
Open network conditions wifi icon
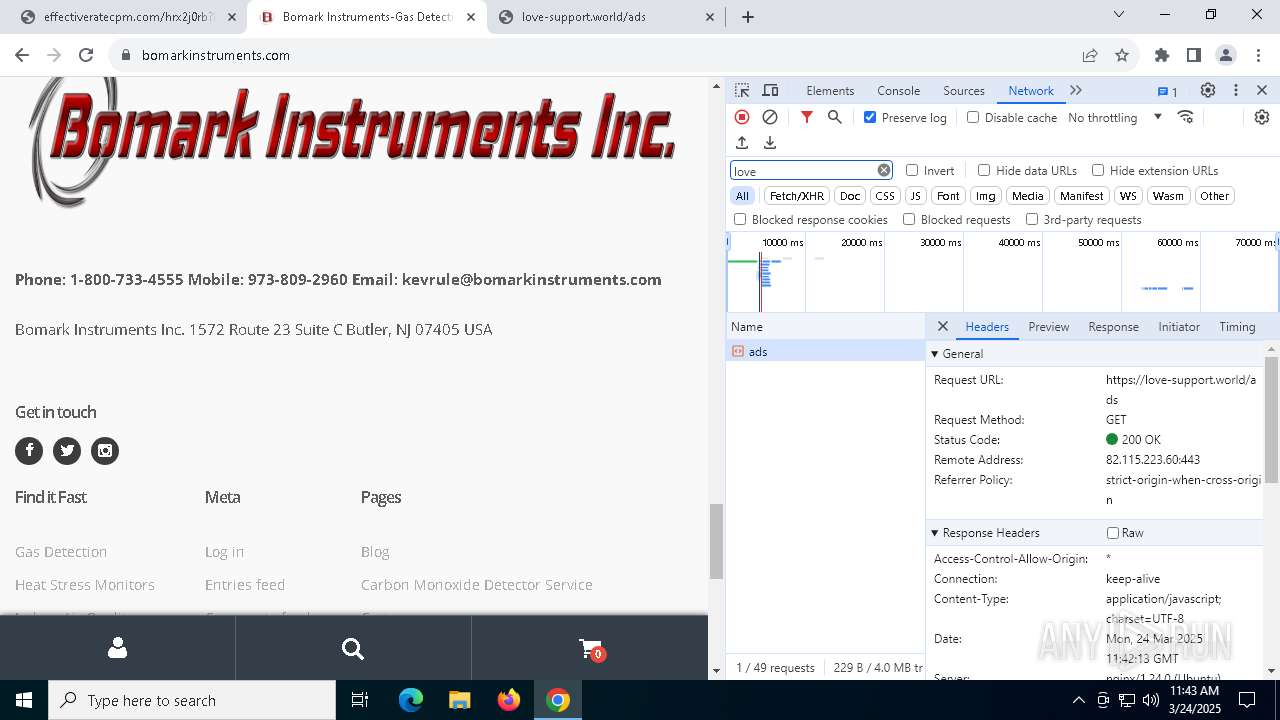coord(1186,117)
